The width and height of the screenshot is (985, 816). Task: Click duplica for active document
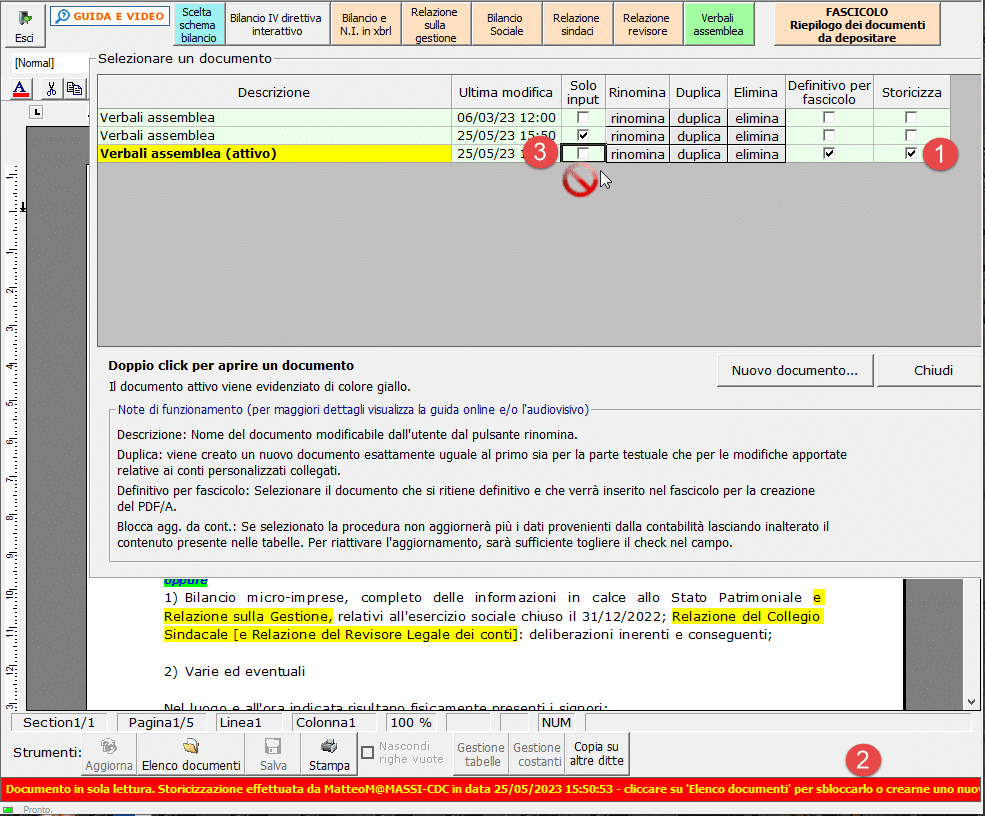(699, 154)
